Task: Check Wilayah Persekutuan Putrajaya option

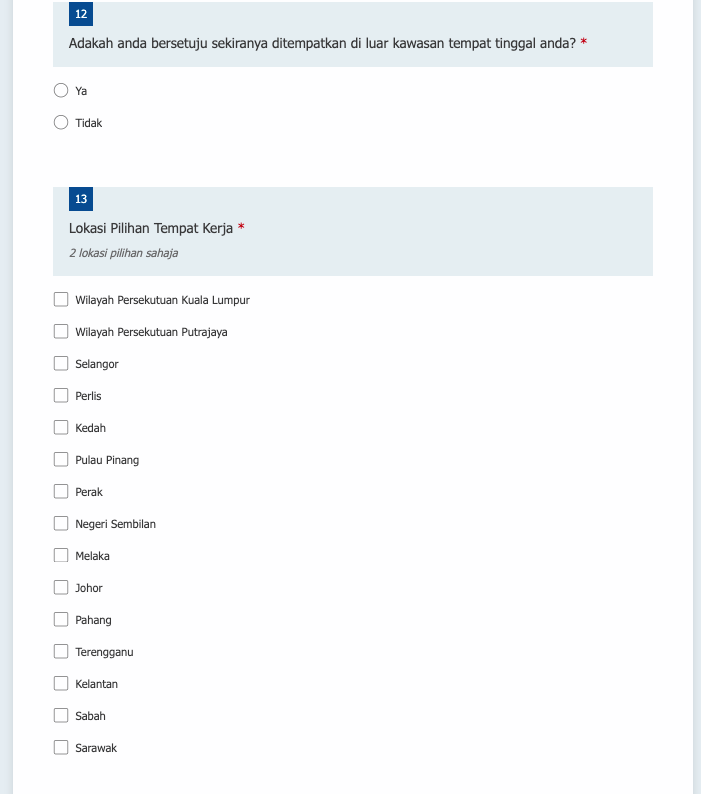Action: coord(61,331)
